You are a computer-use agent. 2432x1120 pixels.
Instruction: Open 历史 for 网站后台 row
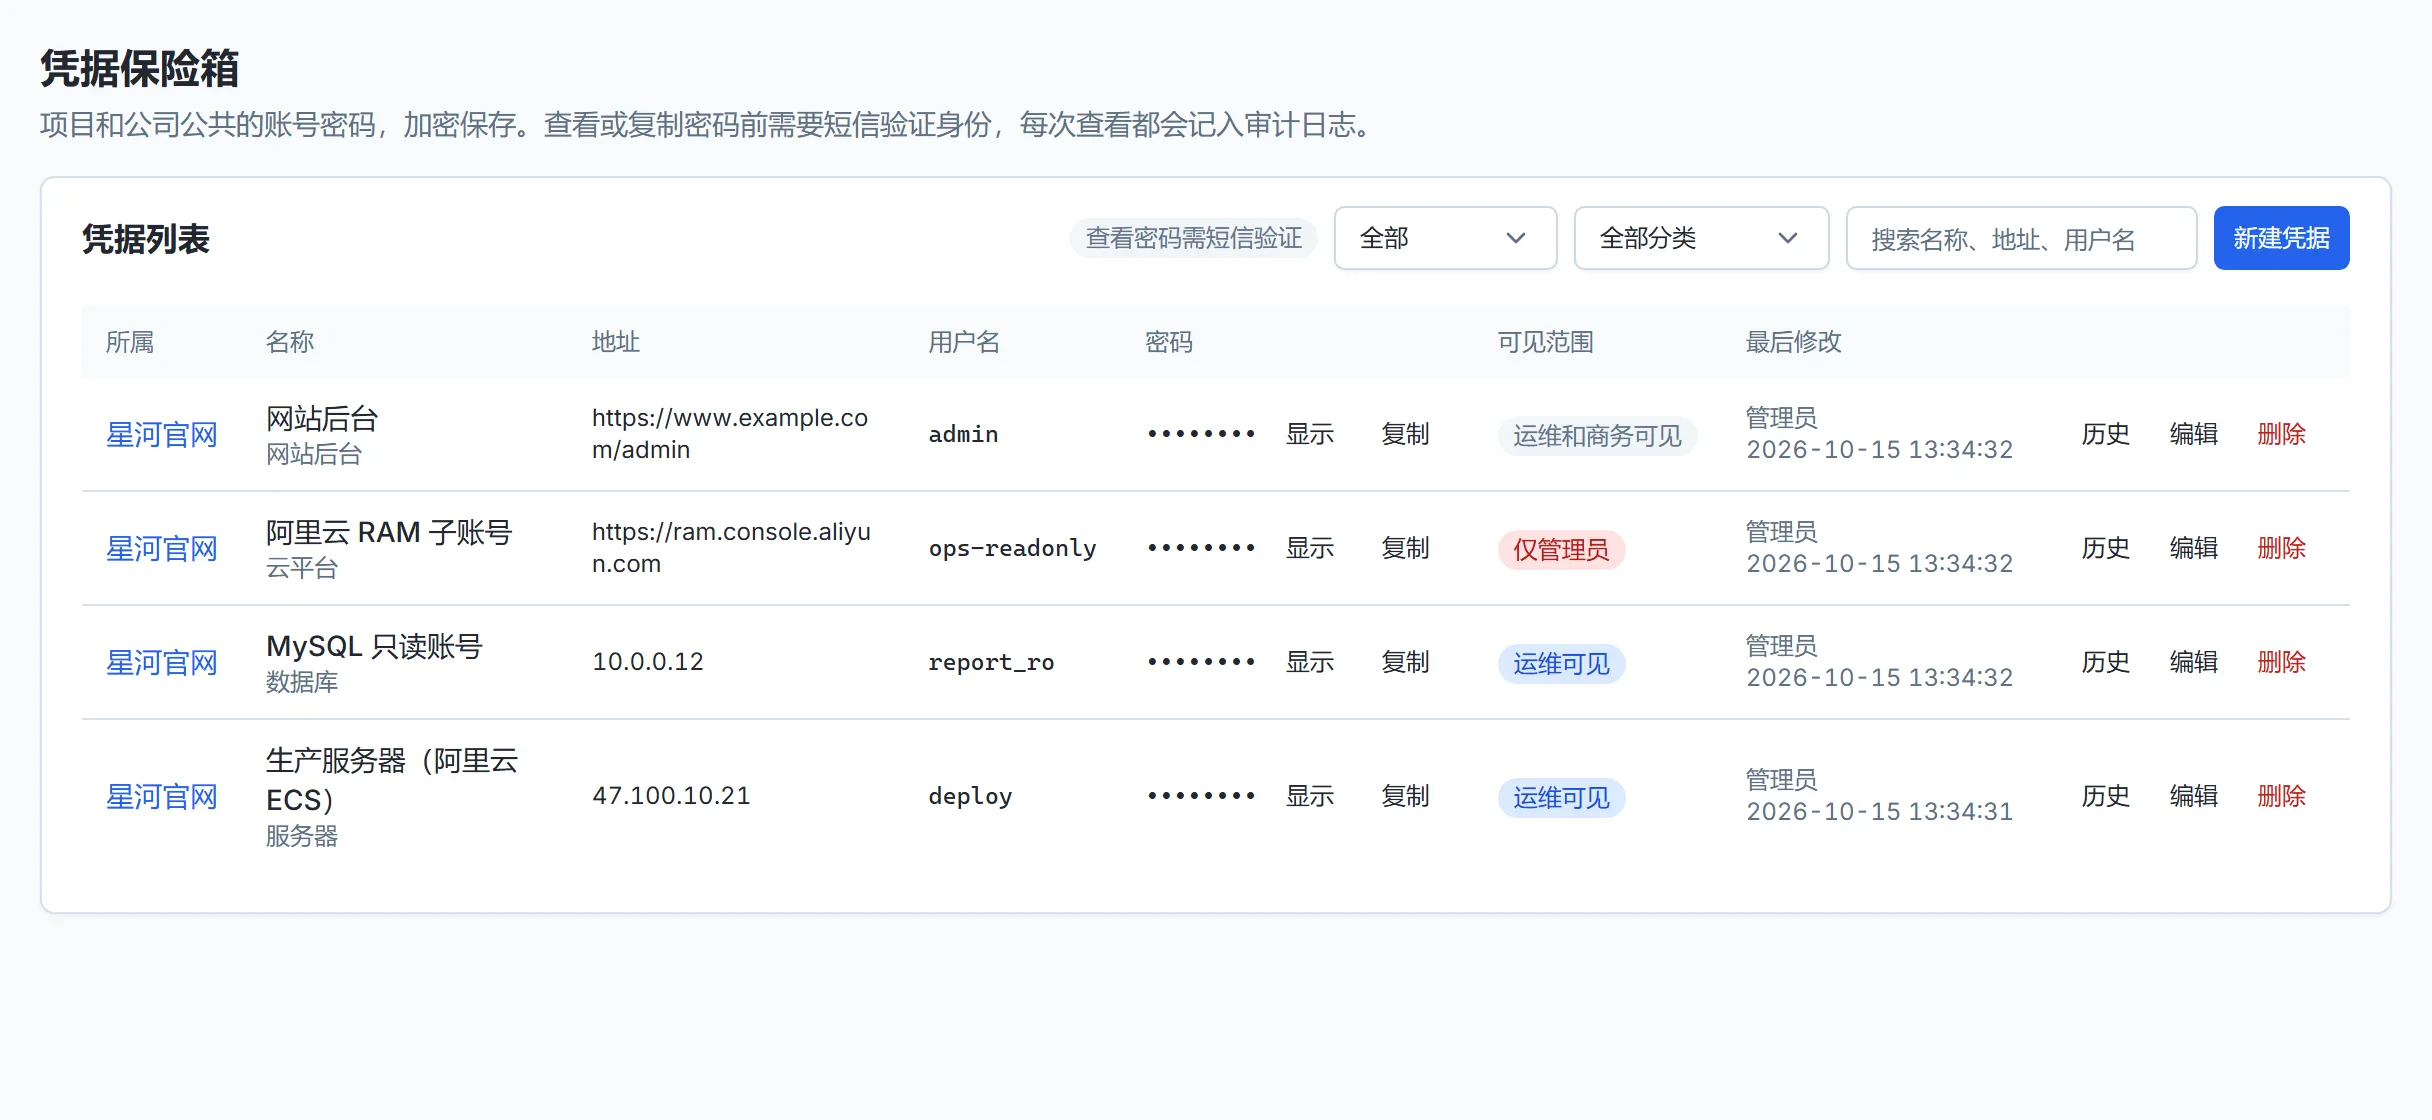click(2106, 434)
